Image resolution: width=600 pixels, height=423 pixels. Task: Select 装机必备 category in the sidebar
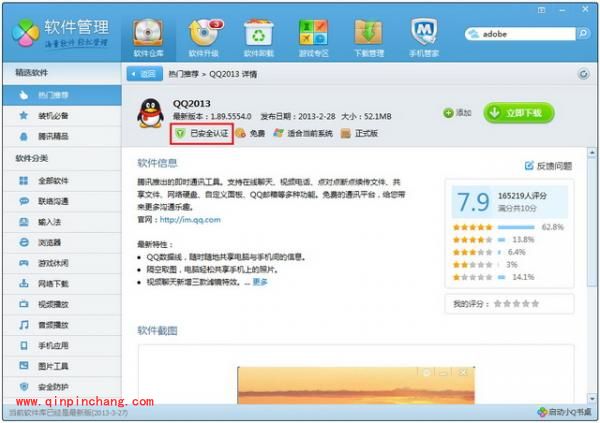(55, 116)
